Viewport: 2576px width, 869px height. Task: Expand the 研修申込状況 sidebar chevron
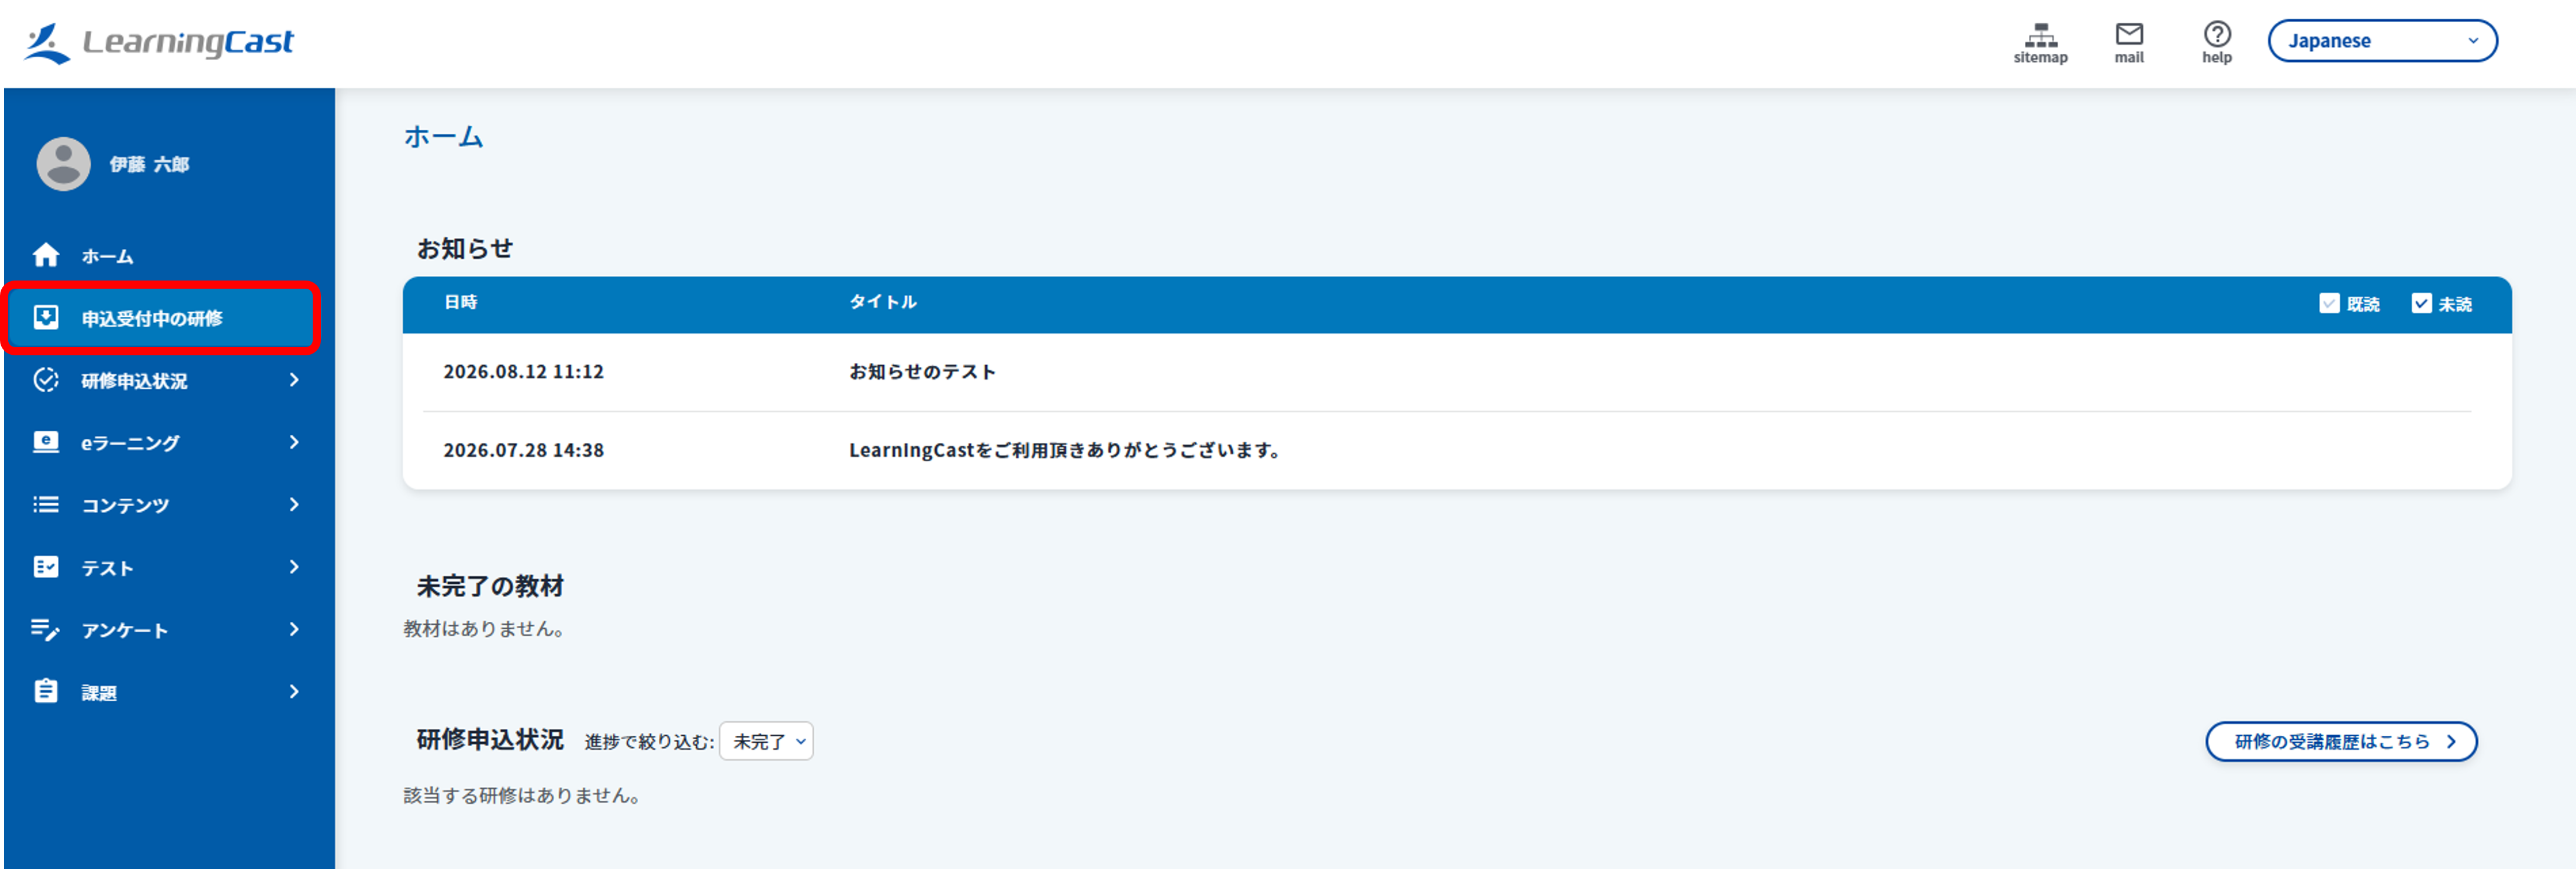tap(294, 380)
